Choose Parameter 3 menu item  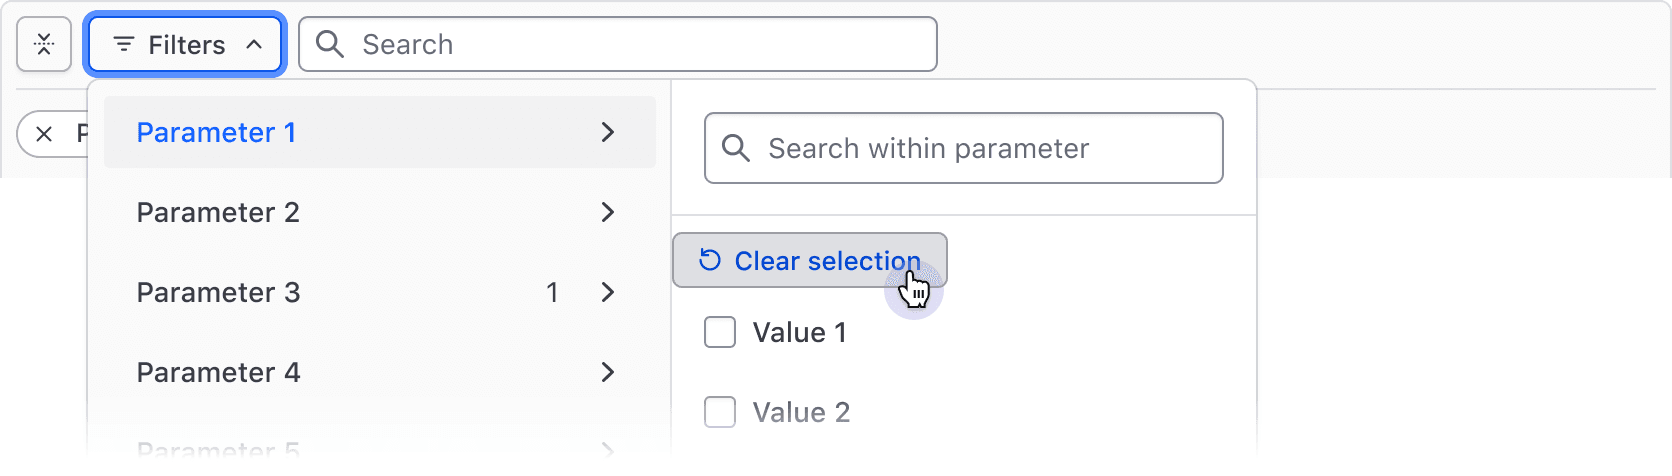[218, 292]
